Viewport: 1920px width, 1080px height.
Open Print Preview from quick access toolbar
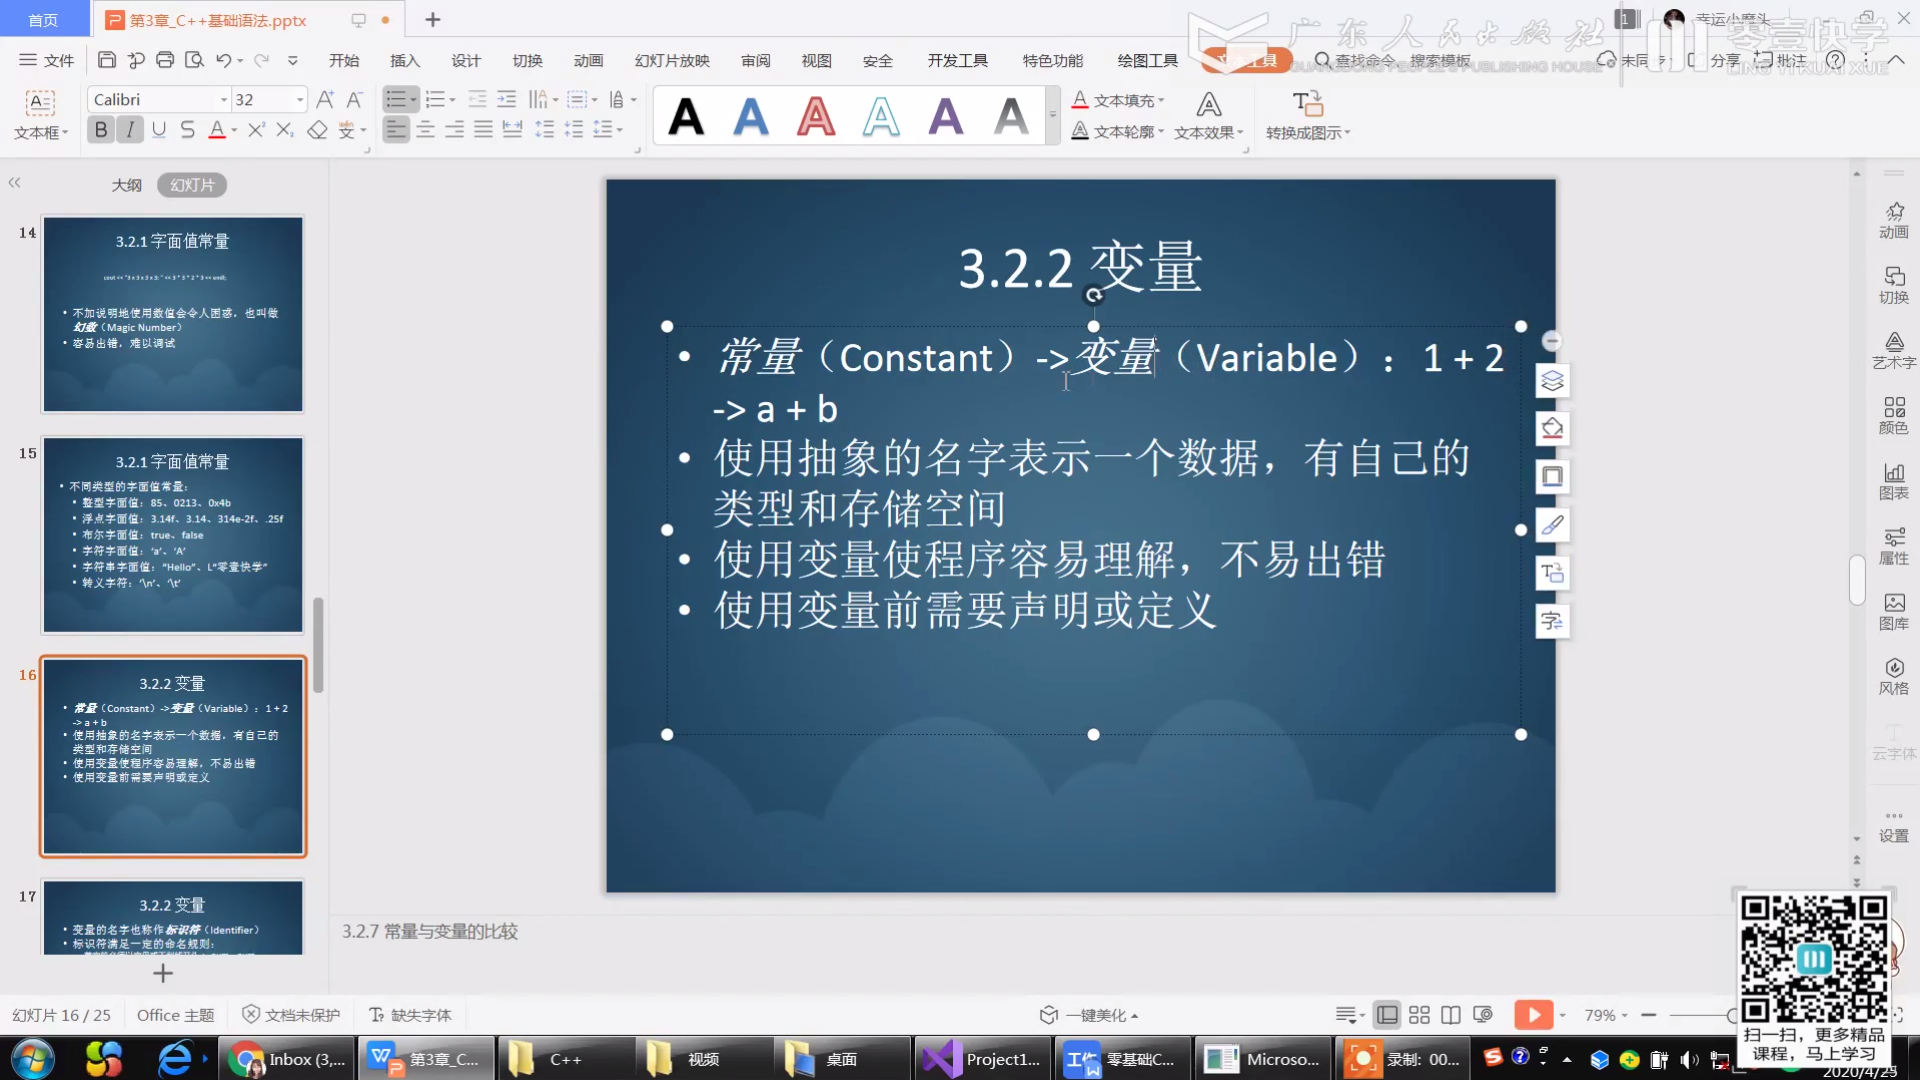point(194,60)
